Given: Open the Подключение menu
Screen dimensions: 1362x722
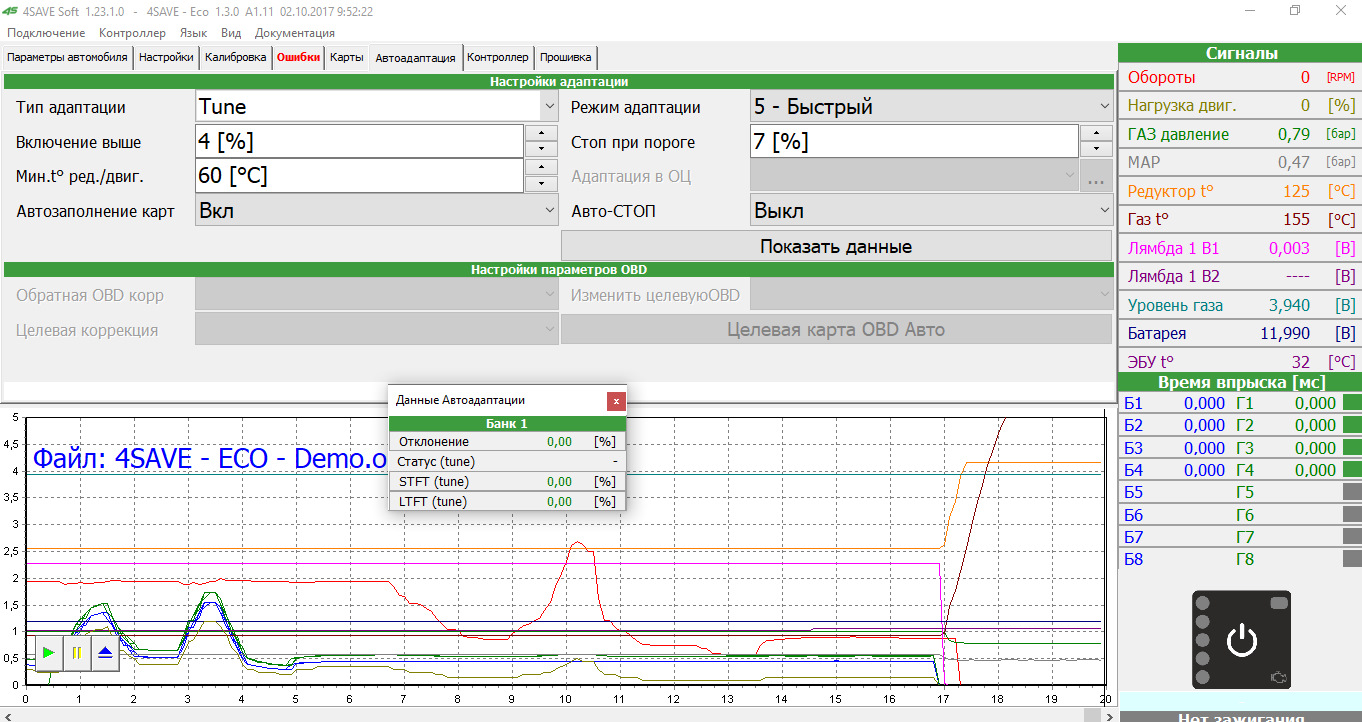Looking at the screenshot, I should 46,33.
